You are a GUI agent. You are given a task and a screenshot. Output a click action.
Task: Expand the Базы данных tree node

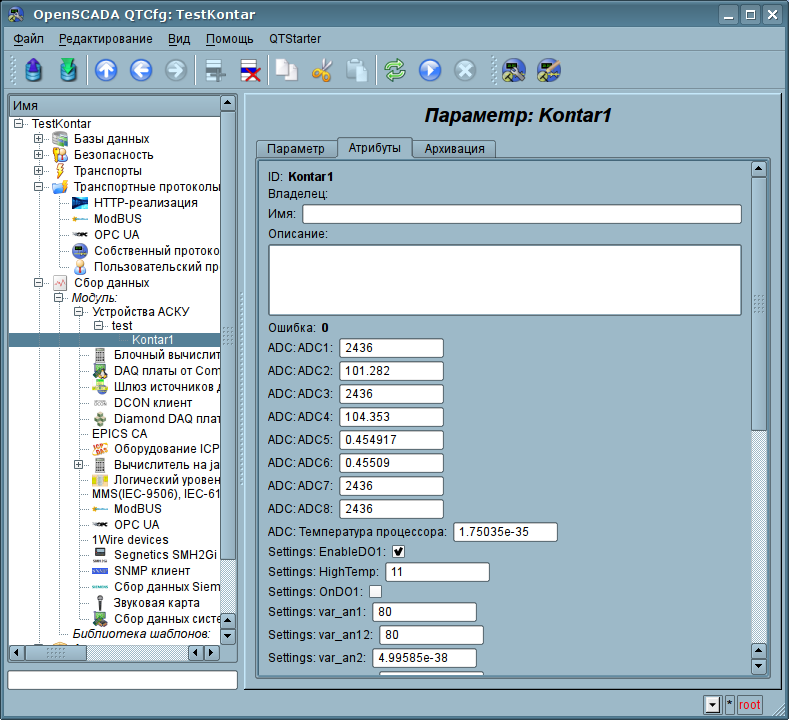(38, 139)
